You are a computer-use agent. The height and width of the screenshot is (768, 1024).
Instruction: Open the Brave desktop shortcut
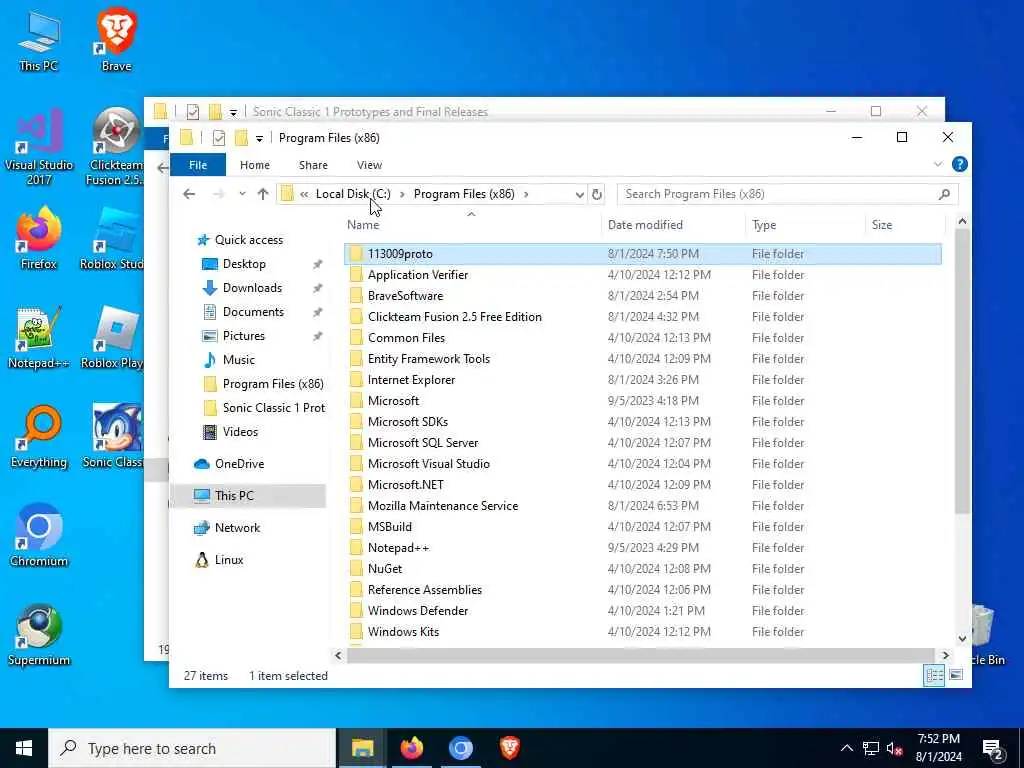pos(116,40)
